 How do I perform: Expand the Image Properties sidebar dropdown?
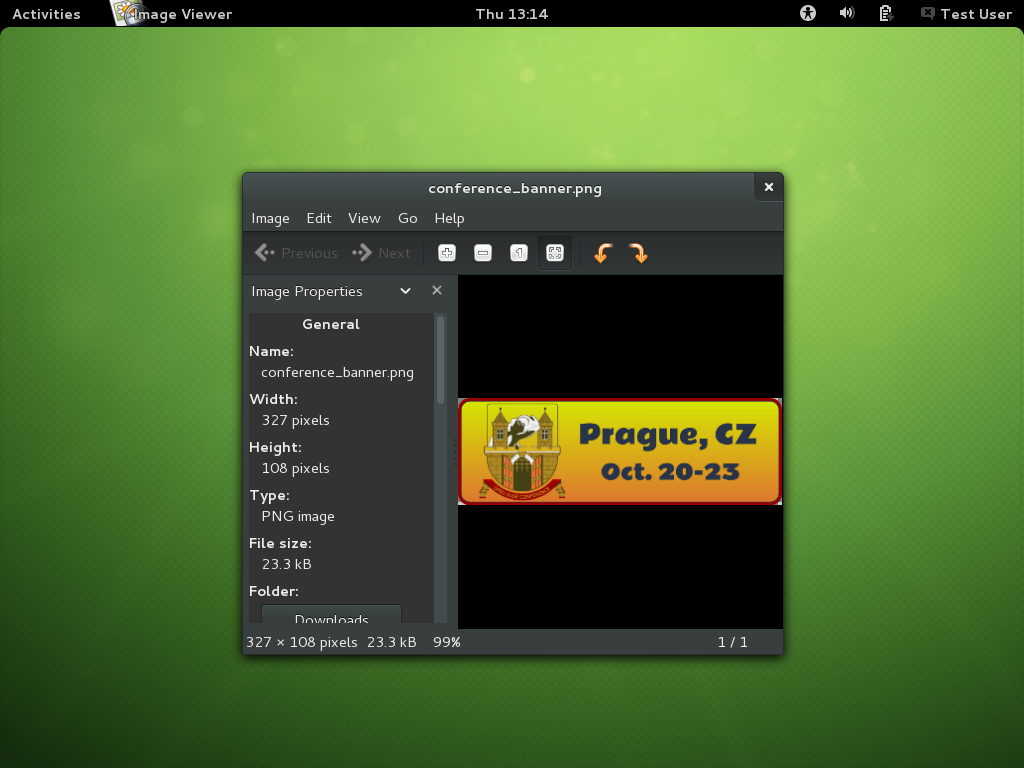click(405, 291)
